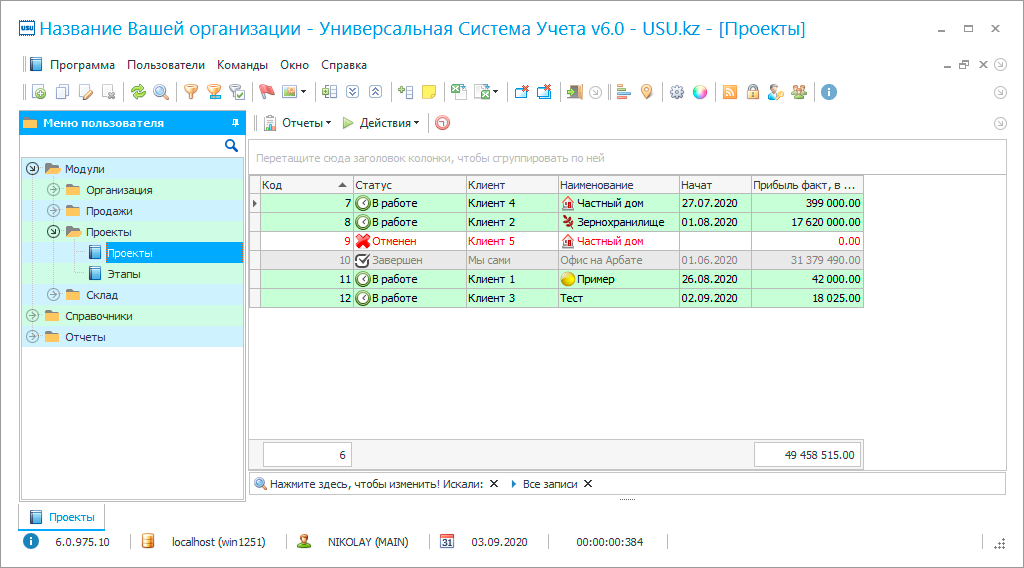This screenshot has height=568, width=1024.
Task: Click the Клиент column header
Action: point(512,185)
